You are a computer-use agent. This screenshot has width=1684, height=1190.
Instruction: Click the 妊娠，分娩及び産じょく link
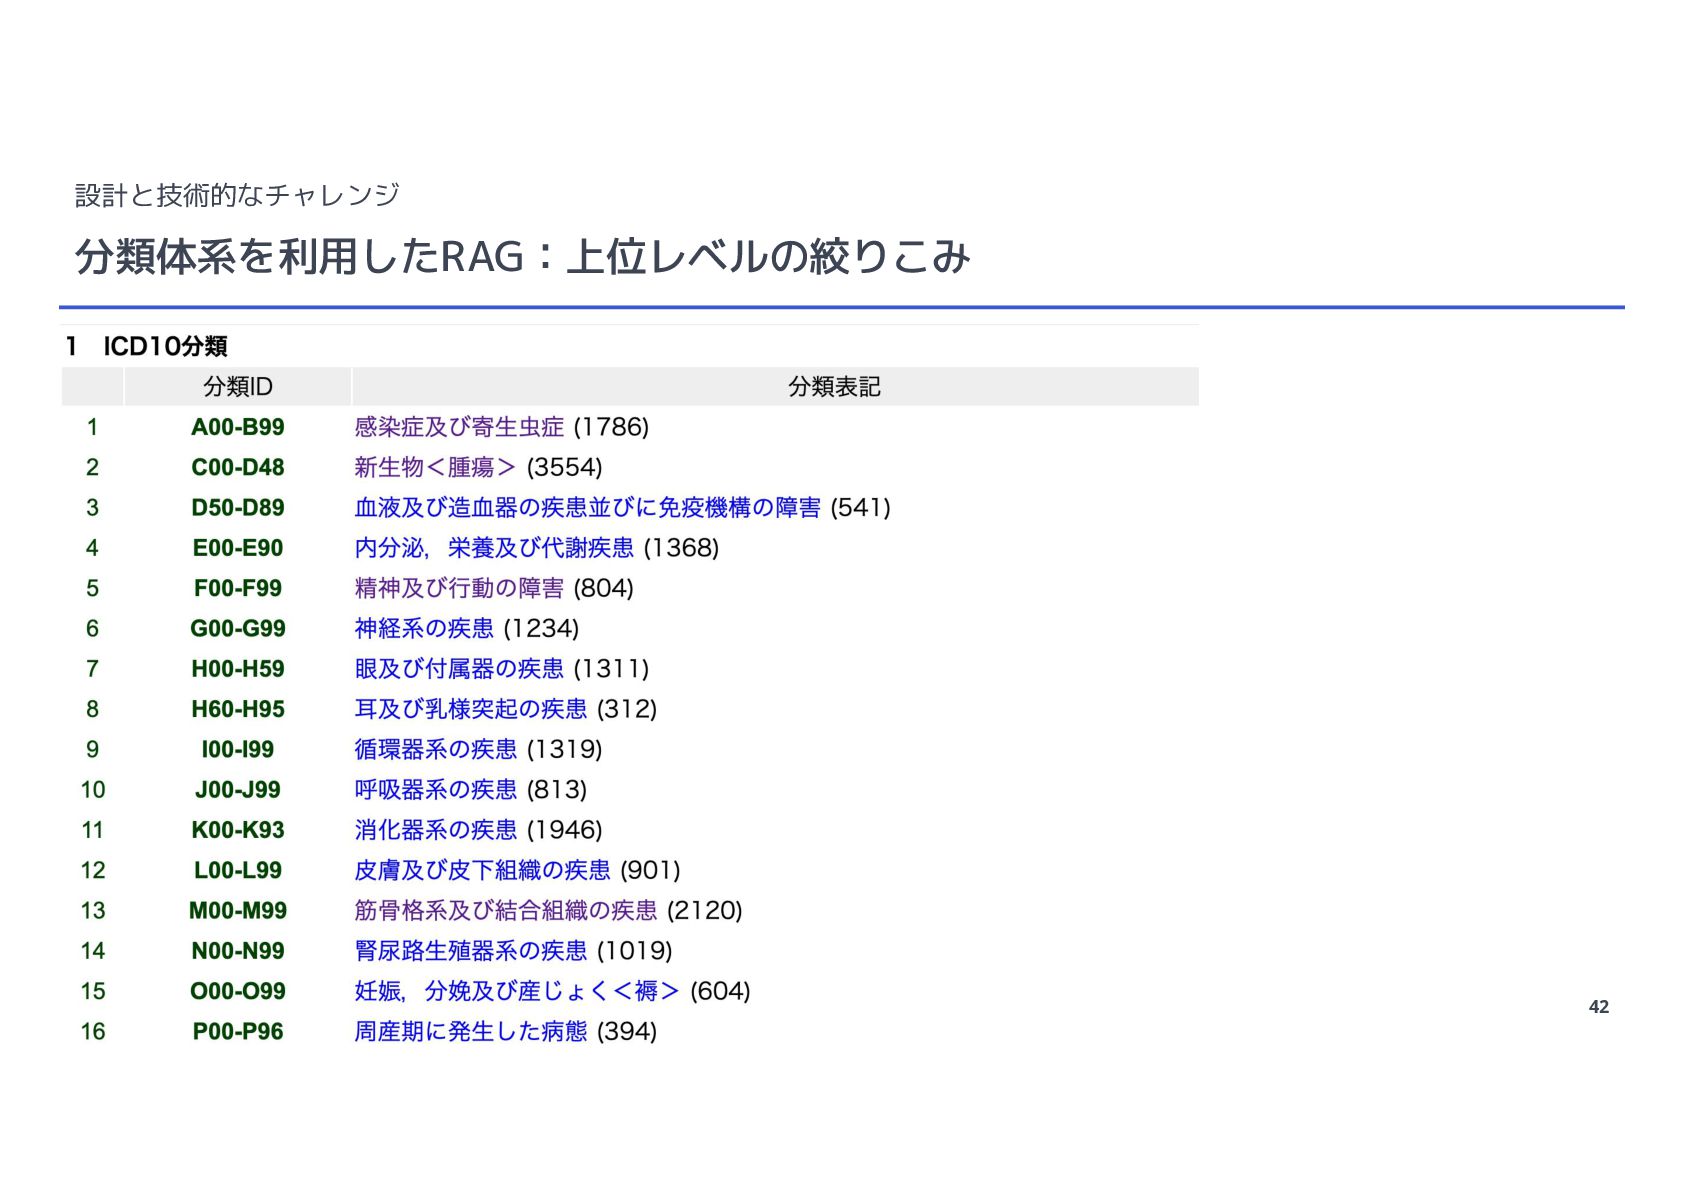pyautogui.click(x=517, y=991)
